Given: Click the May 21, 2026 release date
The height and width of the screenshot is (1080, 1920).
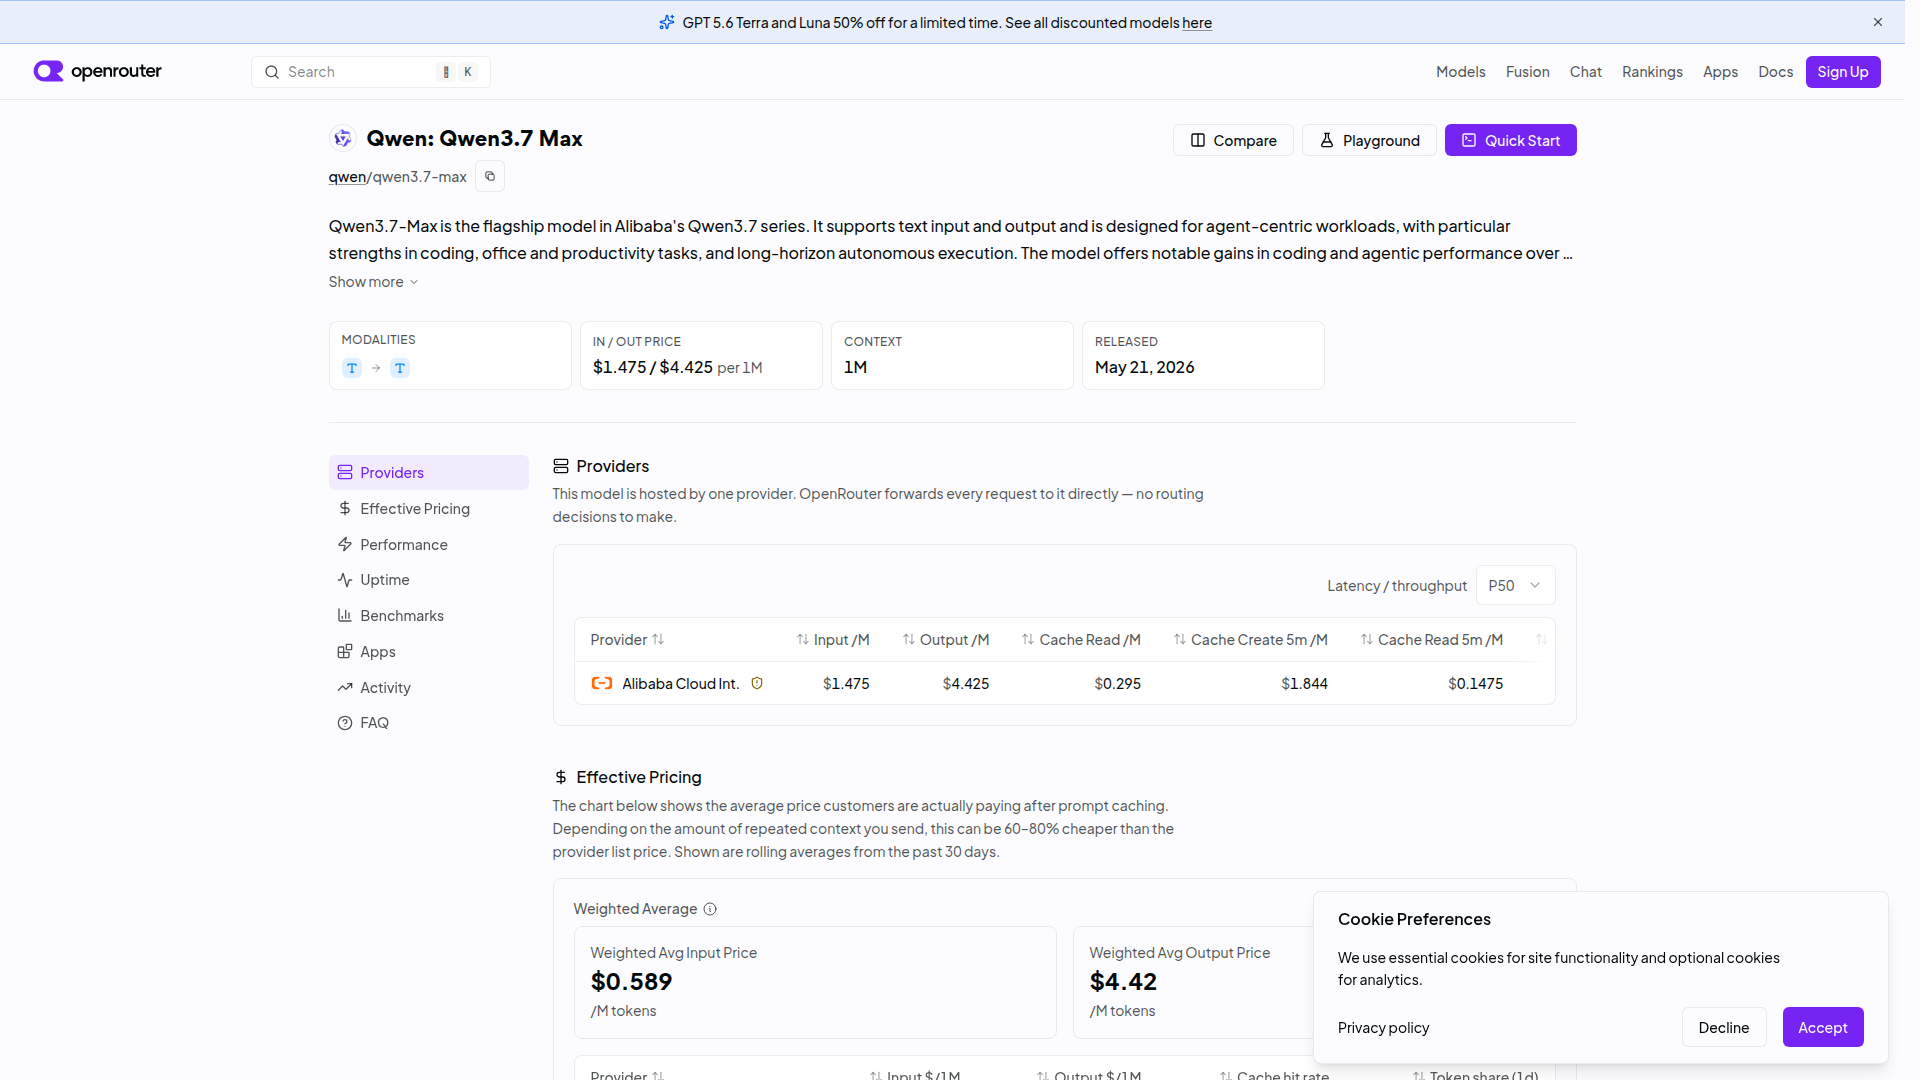Looking at the screenshot, I should point(1144,367).
